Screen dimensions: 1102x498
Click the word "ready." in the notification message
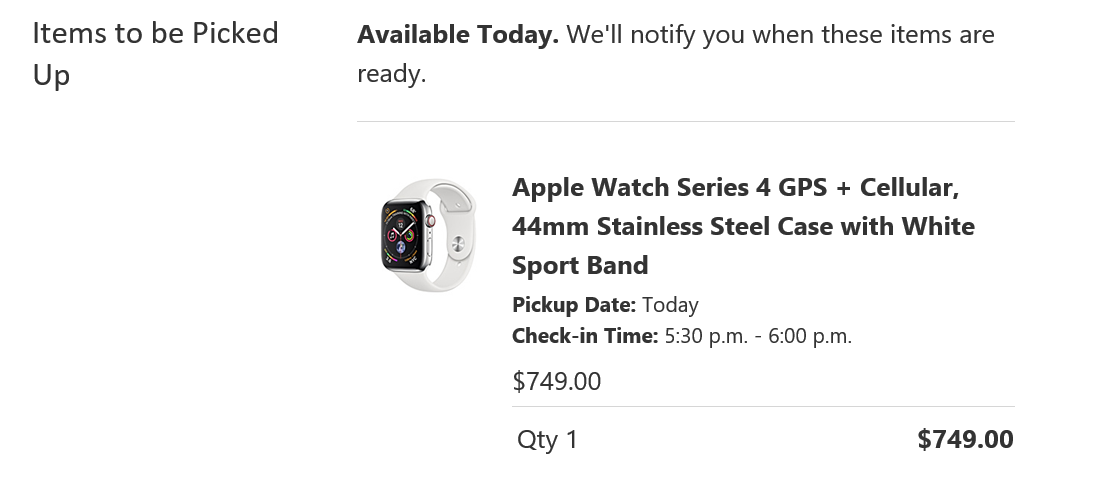point(391,74)
